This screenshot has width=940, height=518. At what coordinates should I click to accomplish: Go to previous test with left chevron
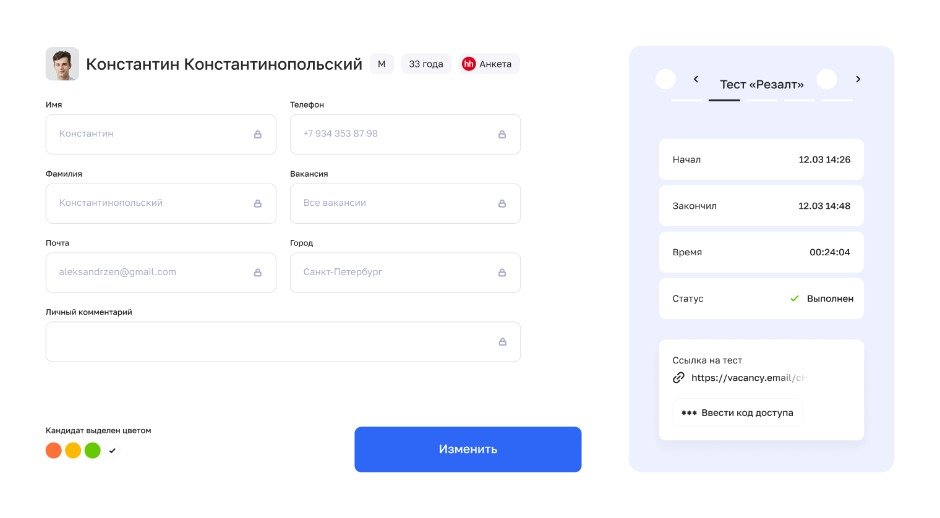696,79
